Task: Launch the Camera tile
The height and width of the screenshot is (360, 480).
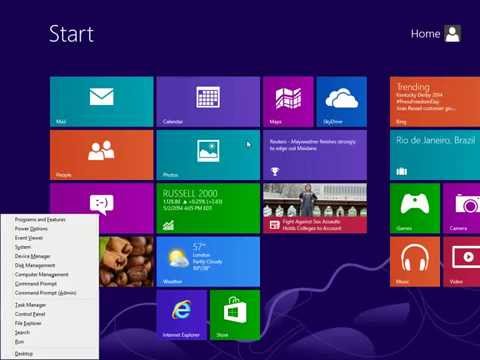Action: point(462,208)
